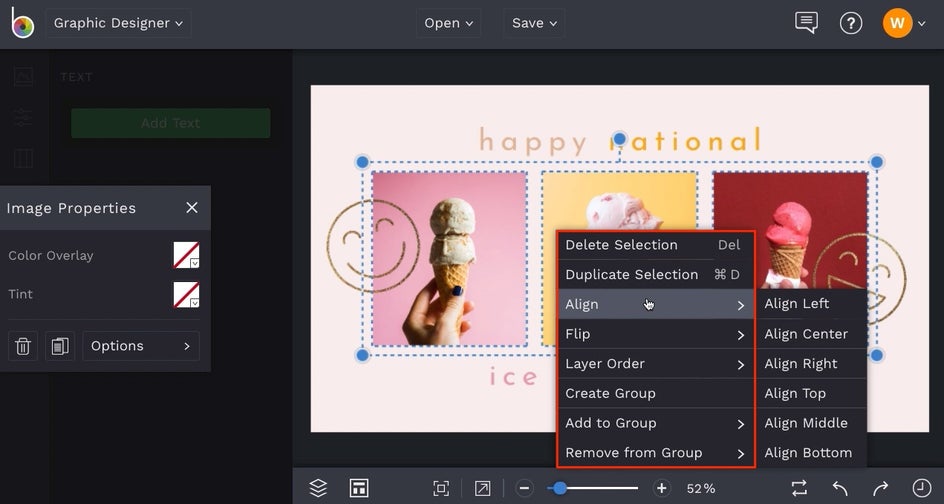
Task: Expand the account menu chevron
Action: (x=922, y=24)
